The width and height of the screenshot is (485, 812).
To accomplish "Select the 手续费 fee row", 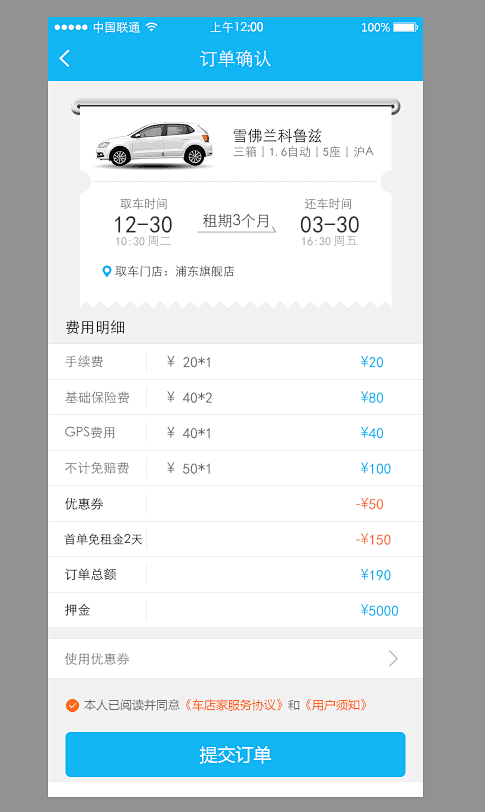I will tap(236, 361).
